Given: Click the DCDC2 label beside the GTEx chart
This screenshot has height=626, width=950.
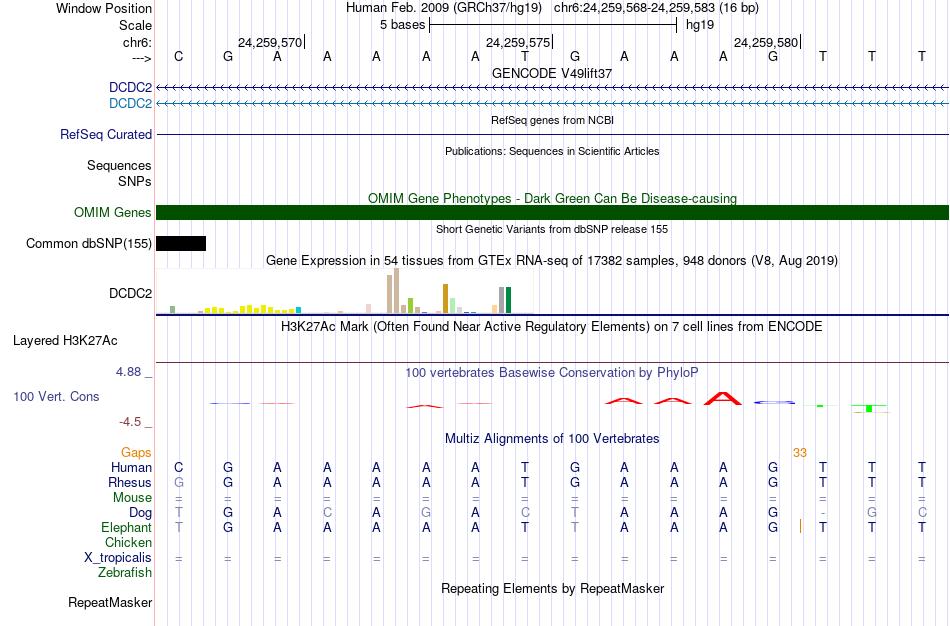Looking at the screenshot, I should (x=130, y=293).
